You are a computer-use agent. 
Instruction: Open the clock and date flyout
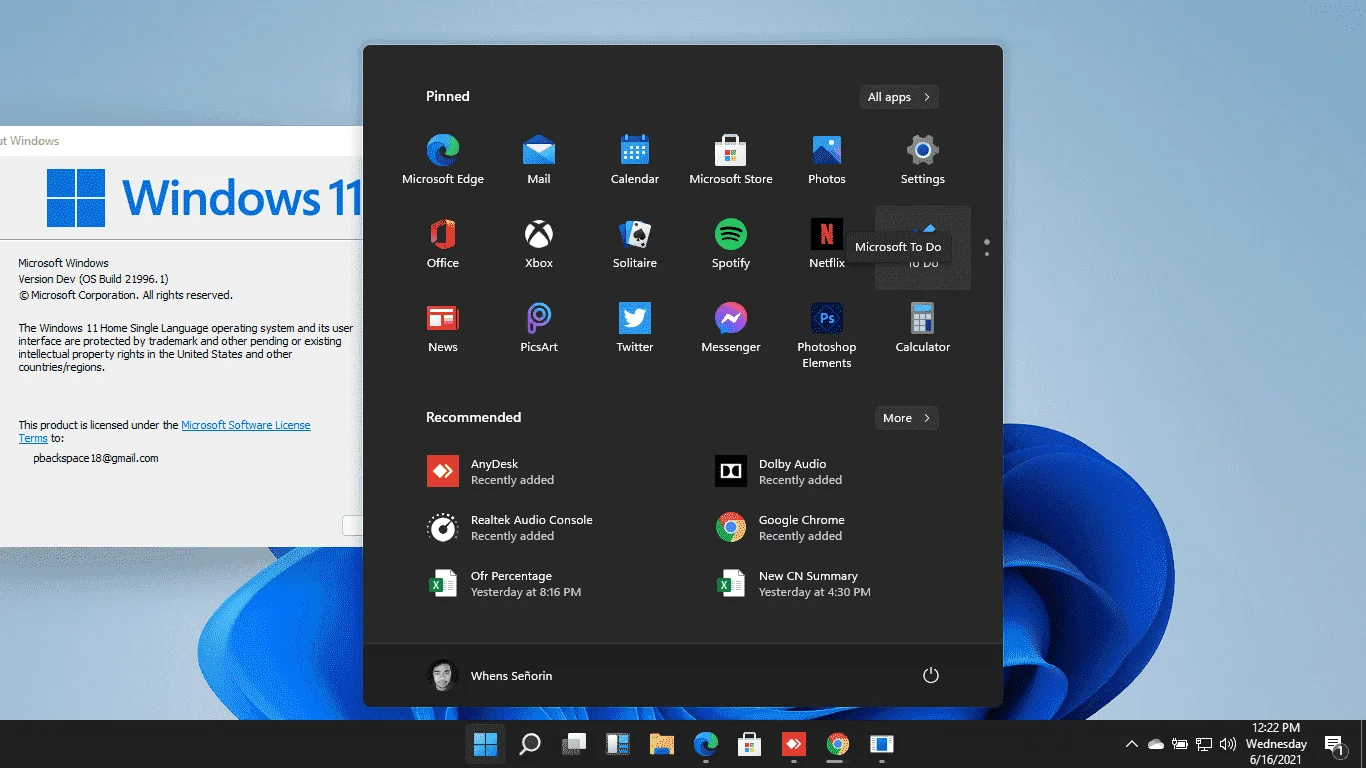(1276, 744)
